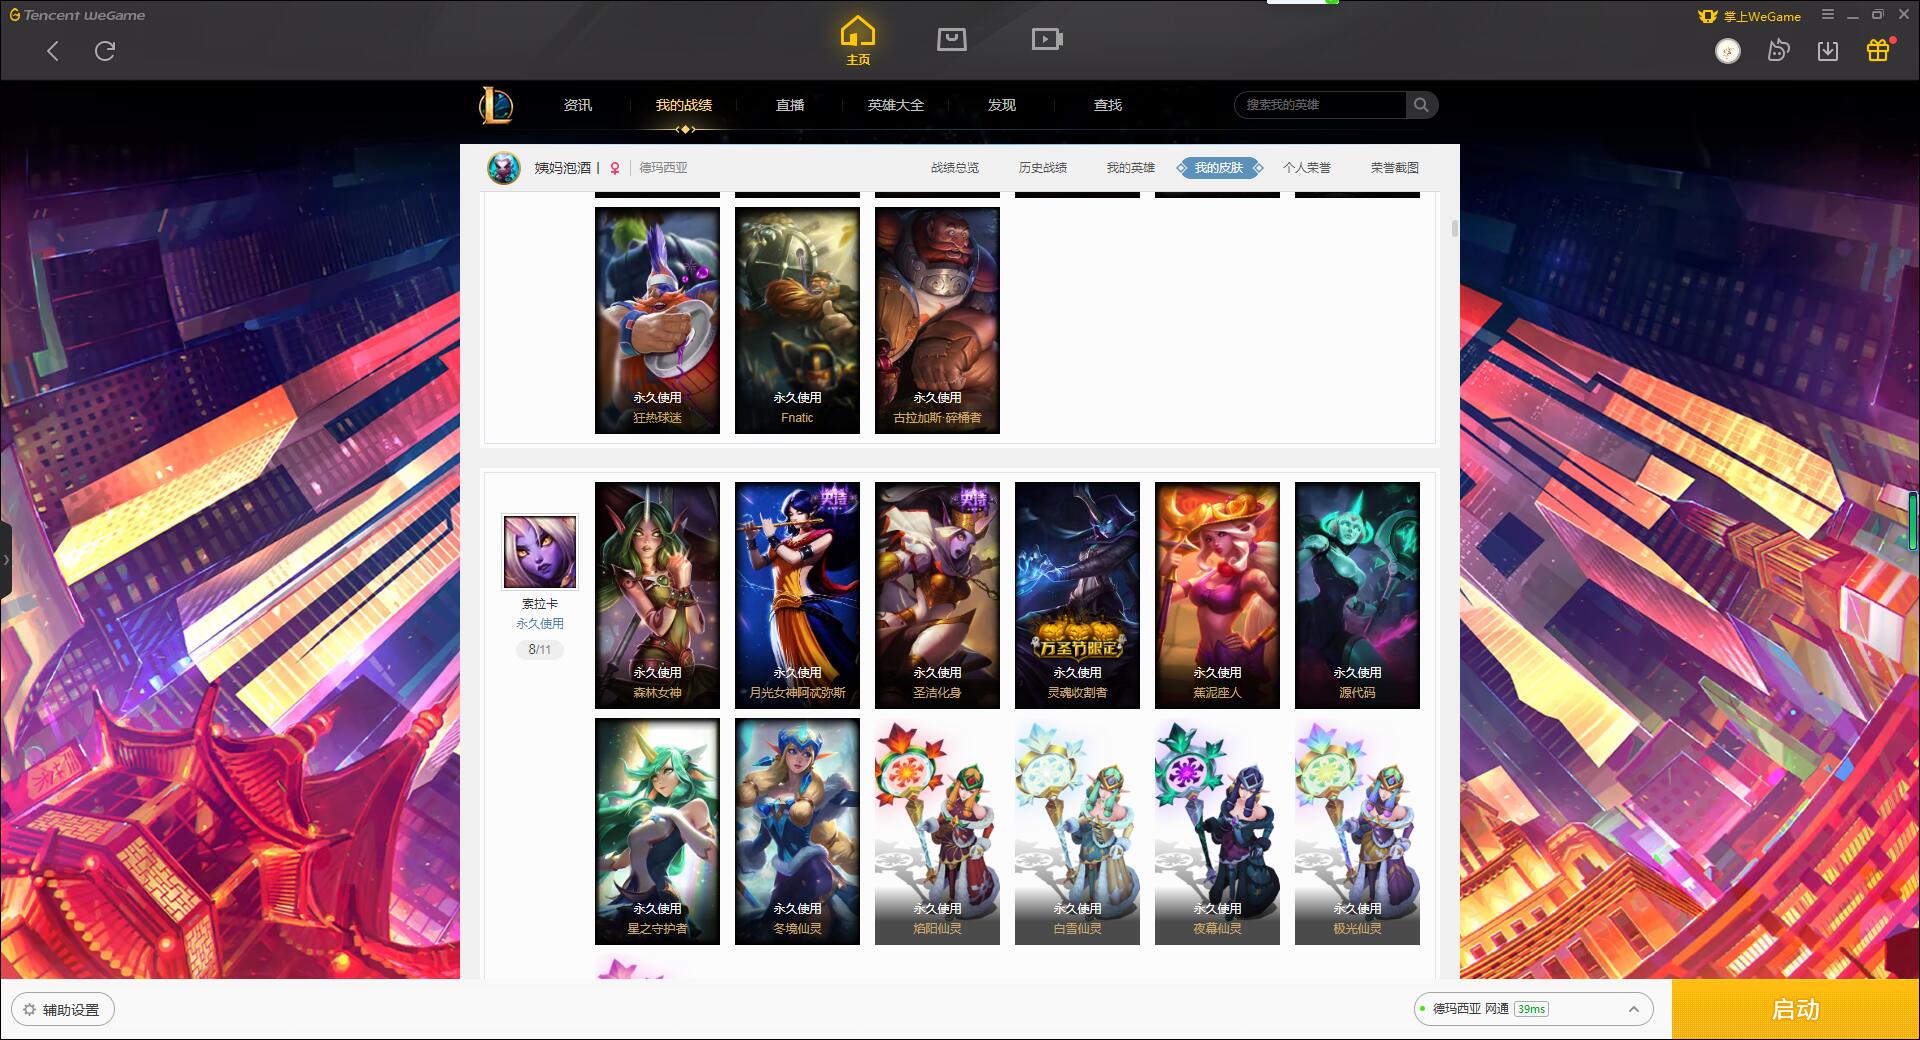1920x1040 pixels.
Task: Click server name 德玛西亚 in header
Action: click(664, 168)
